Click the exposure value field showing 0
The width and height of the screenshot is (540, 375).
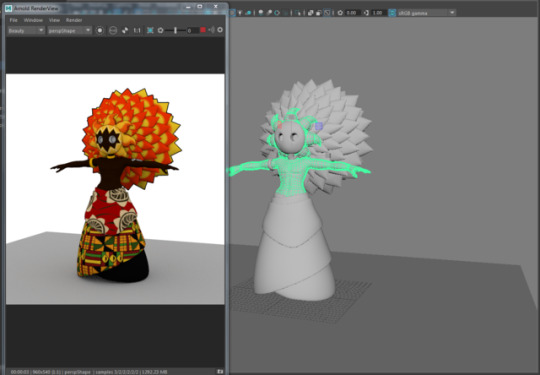pyautogui.click(x=193, y=30)
